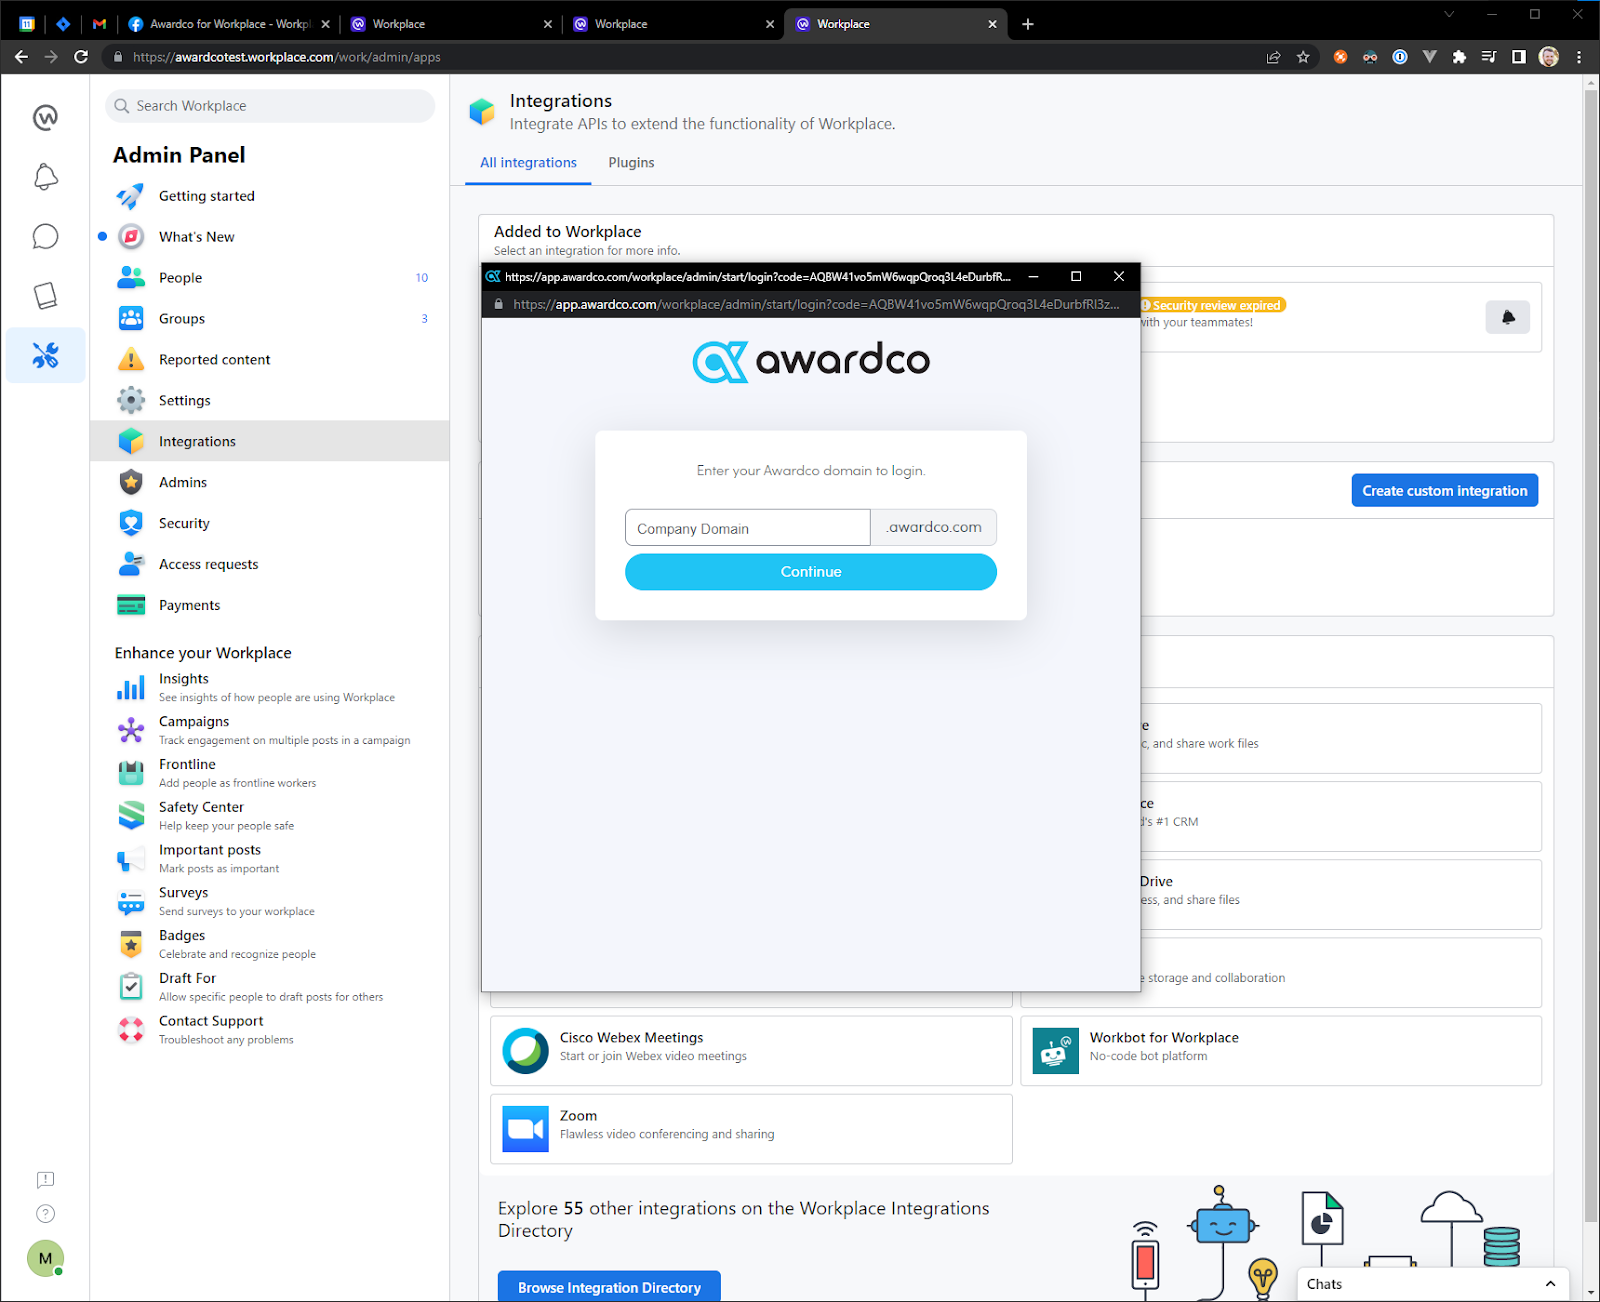Switch to the Plugins tab
The width and height of the screenshot is (1600, 1302).
pos(631,163)
